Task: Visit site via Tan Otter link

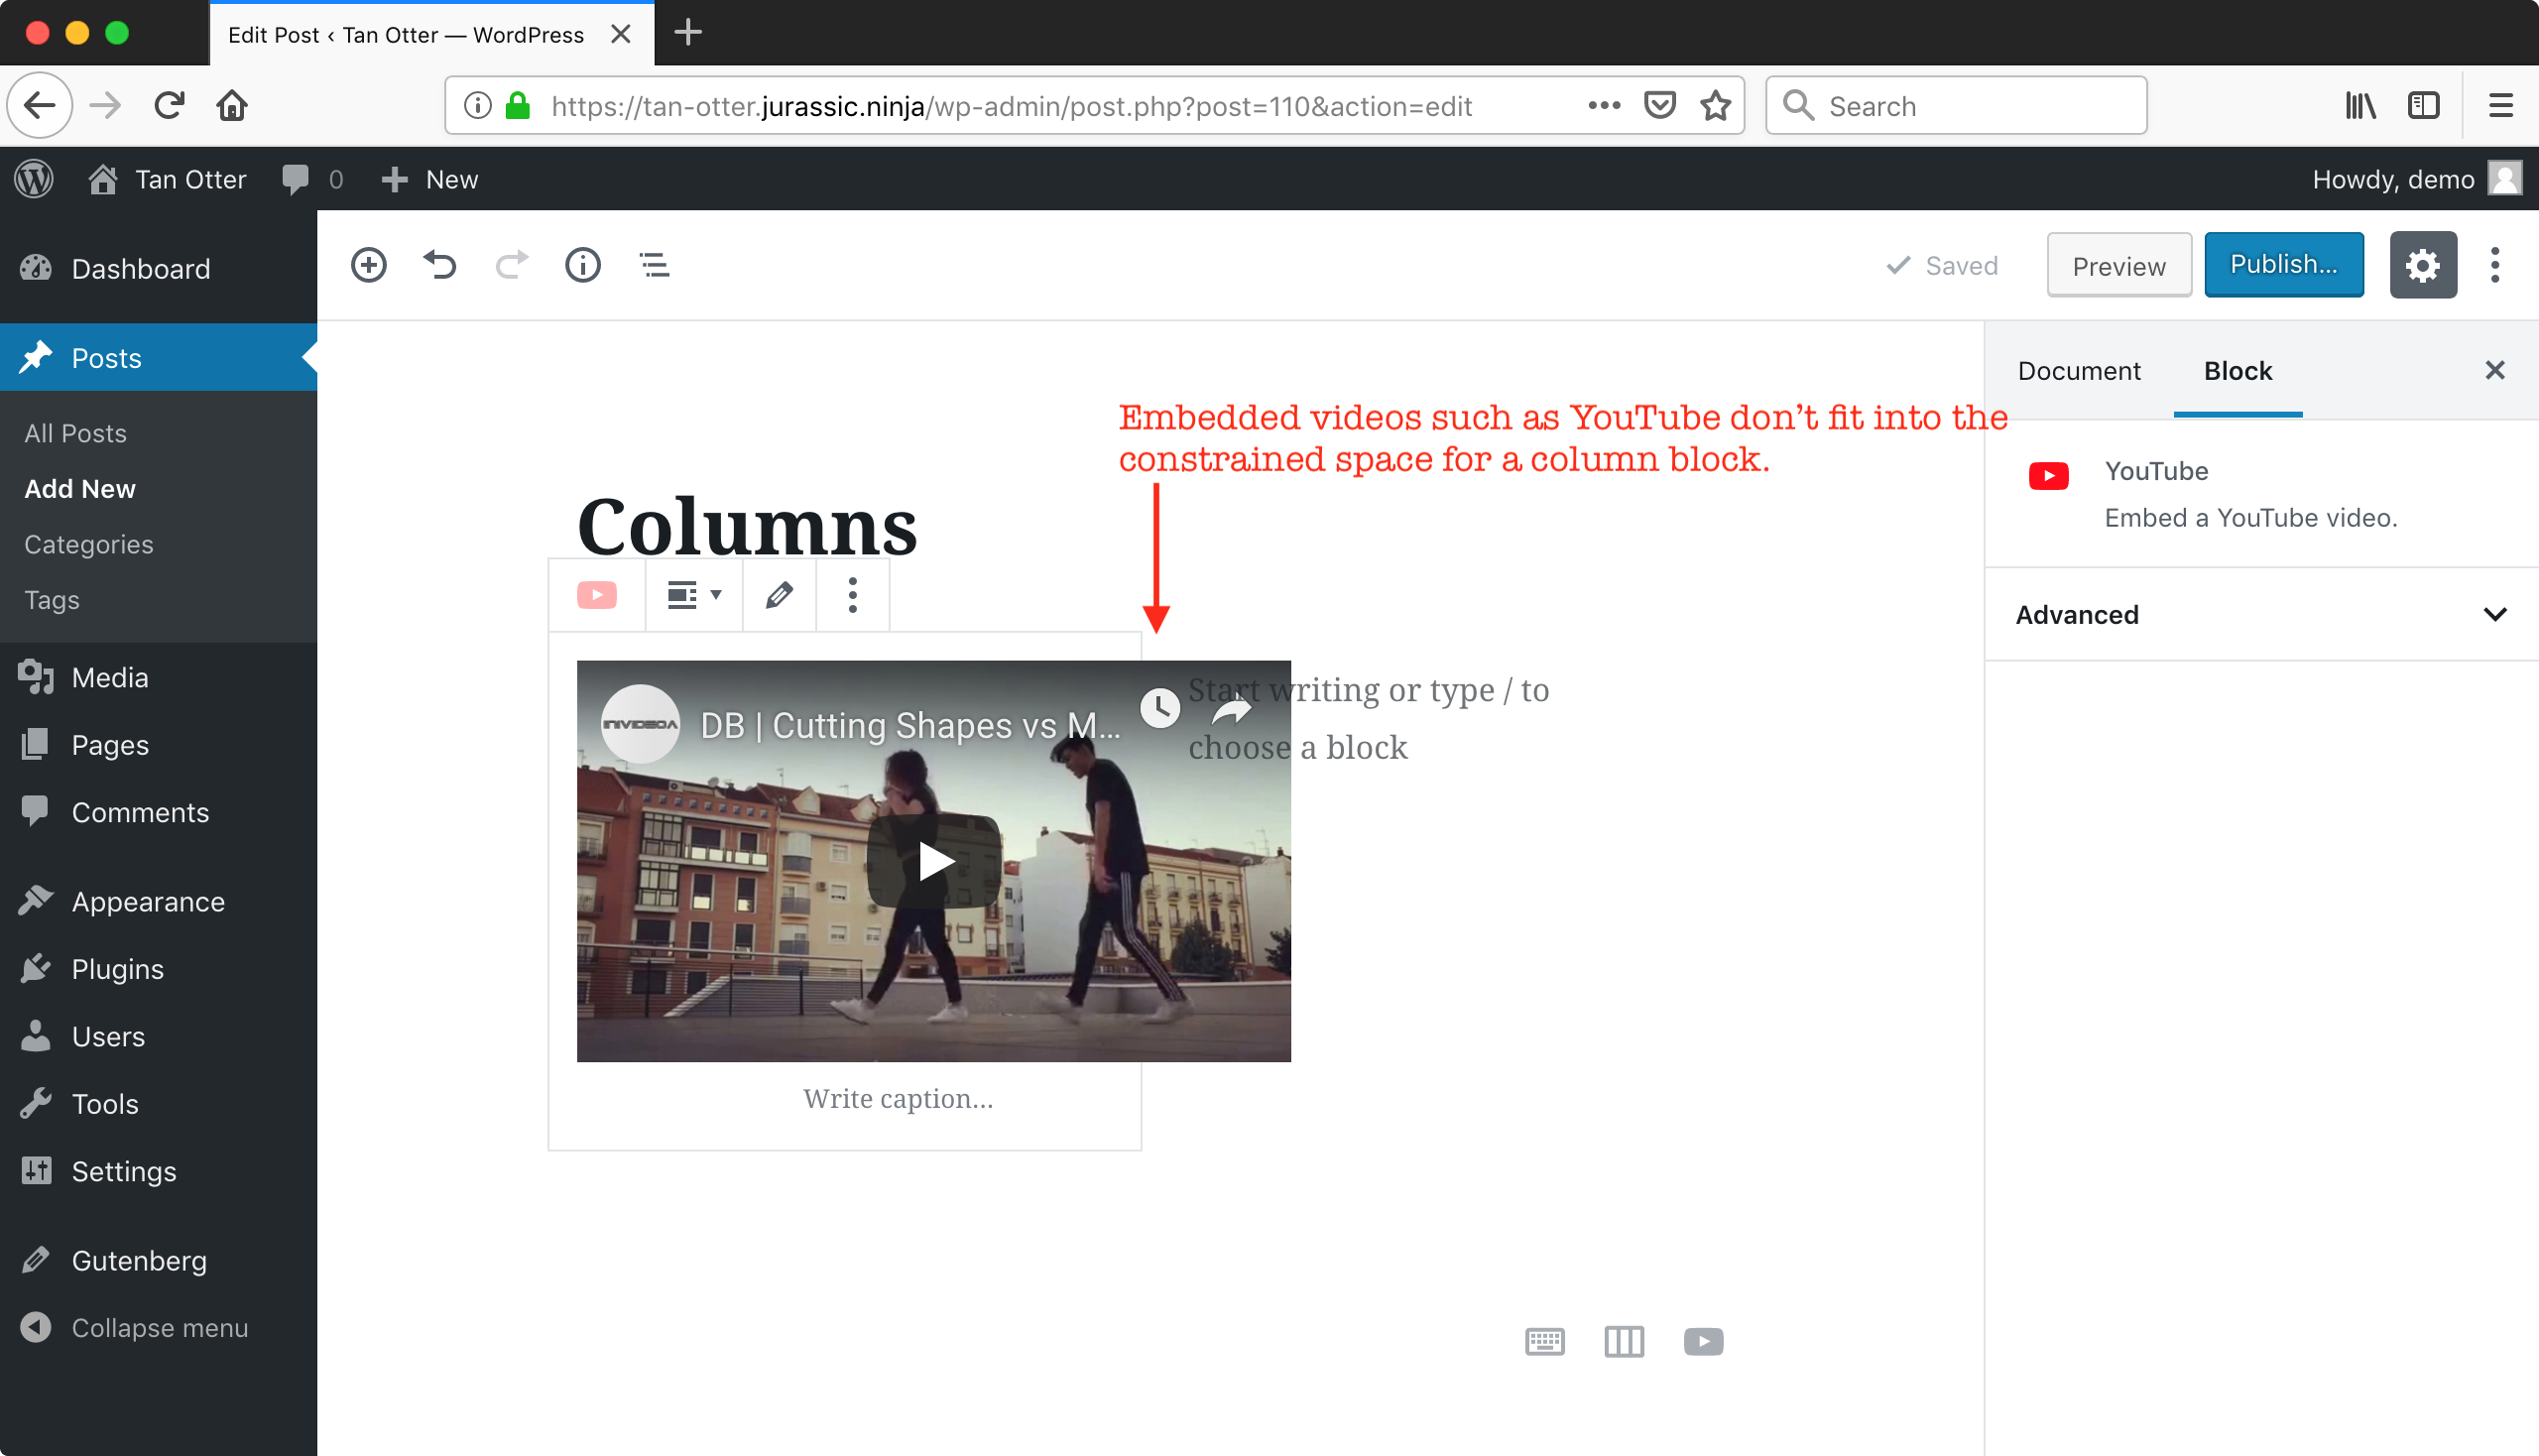Action: [167, 179]
